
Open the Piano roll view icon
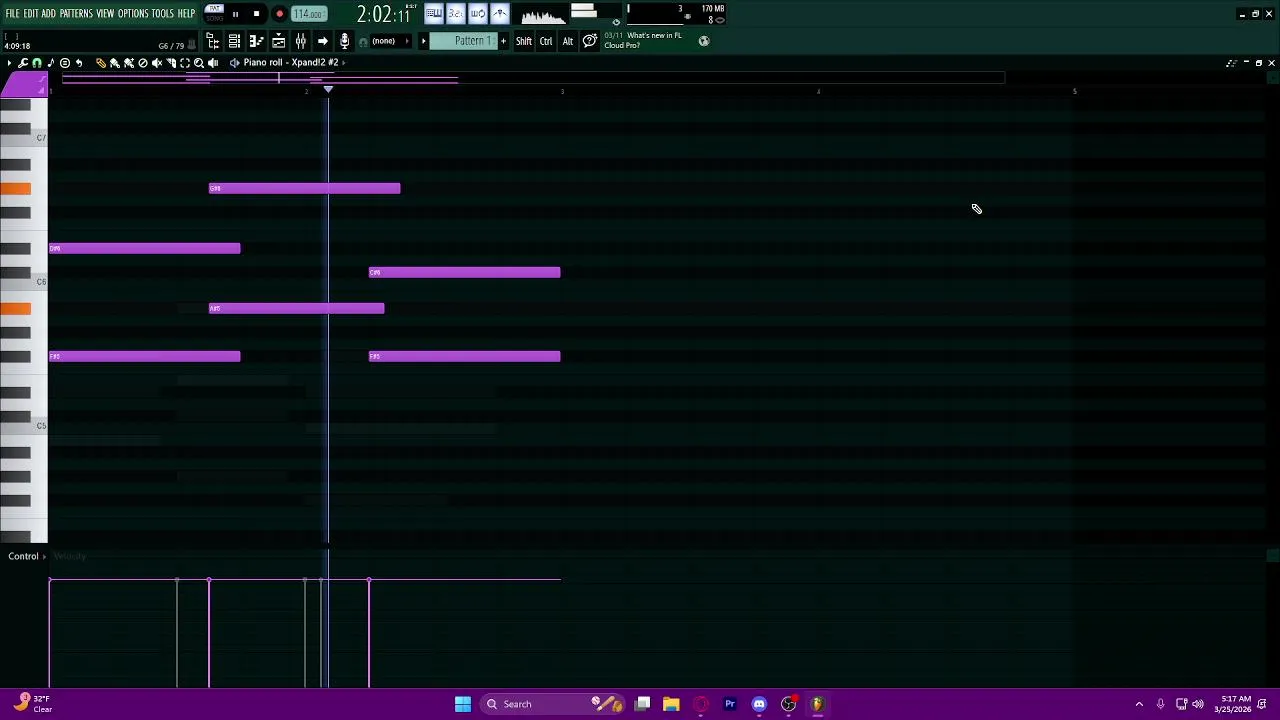(256, 41)
